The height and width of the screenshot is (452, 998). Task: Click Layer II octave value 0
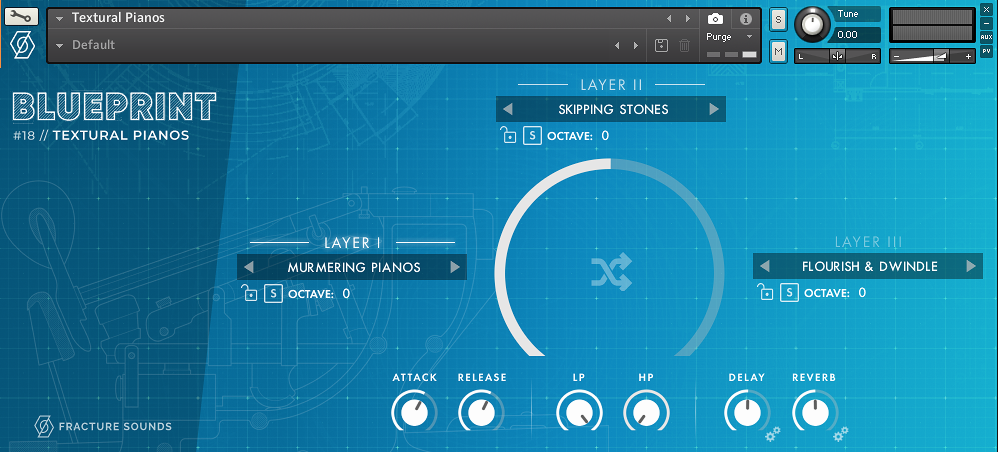point(605,136)
